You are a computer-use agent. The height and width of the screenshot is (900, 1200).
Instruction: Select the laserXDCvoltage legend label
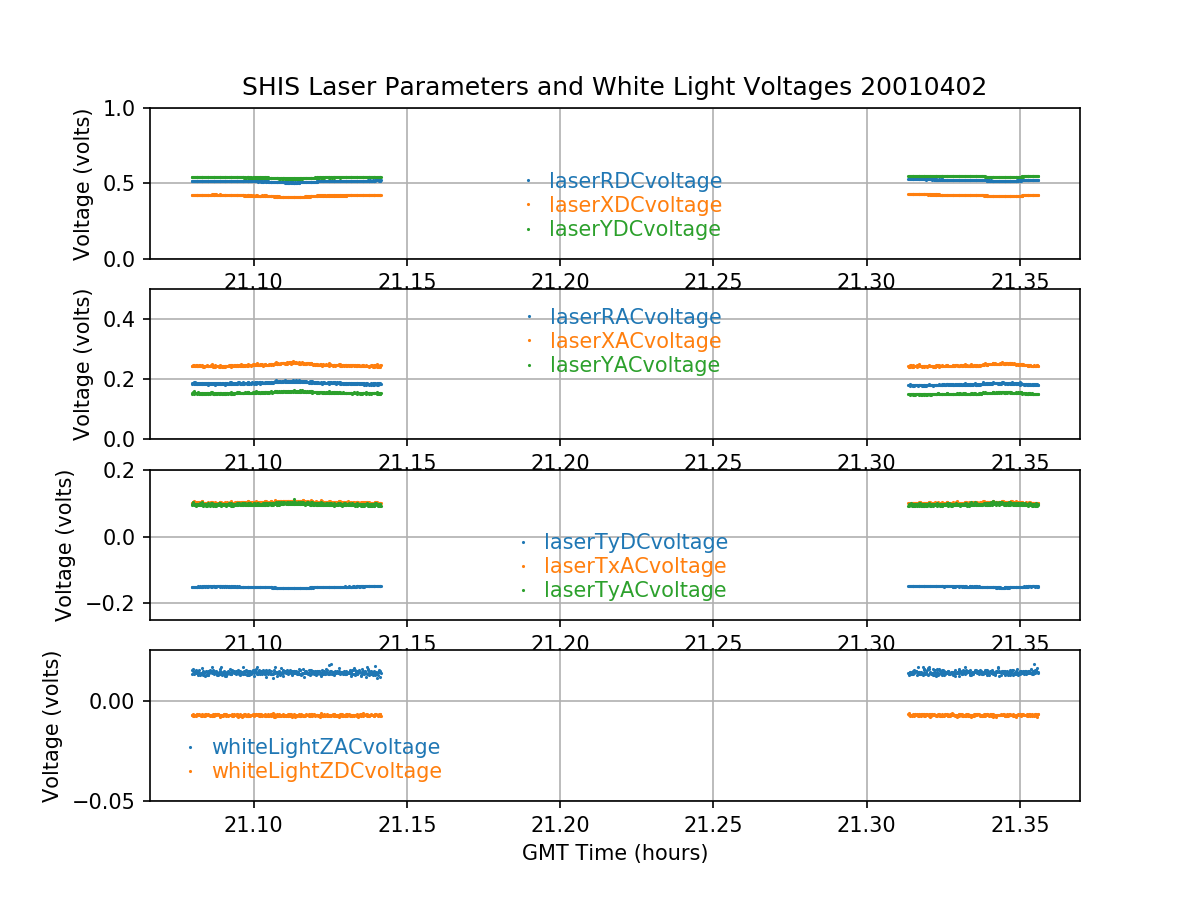click(x=635, y=205)
